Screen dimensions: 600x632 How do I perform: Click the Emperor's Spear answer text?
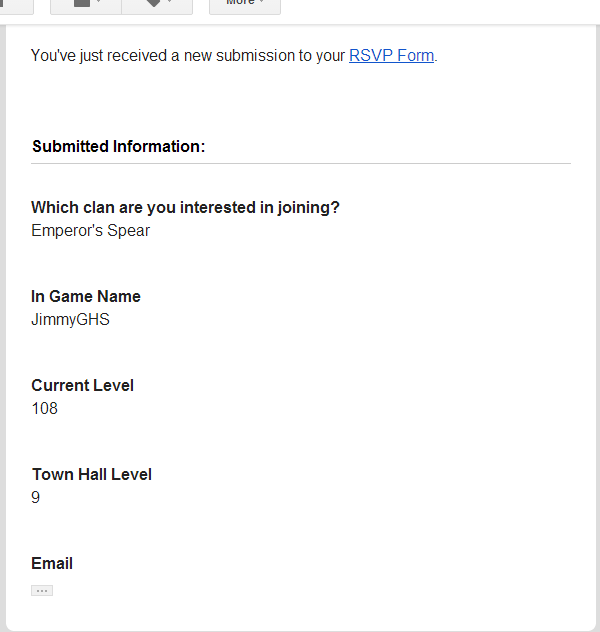coord(90,230)
